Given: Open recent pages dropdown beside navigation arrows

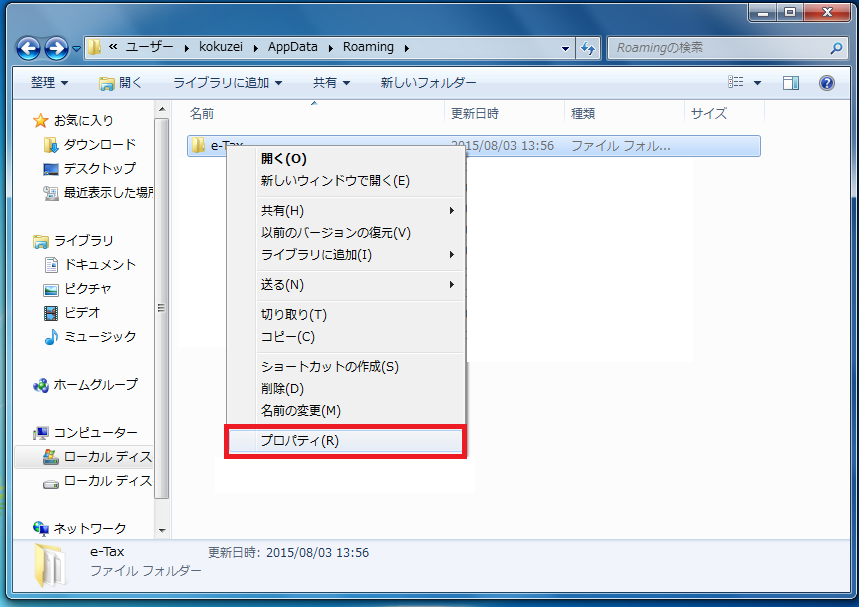Looking at the screenshot, I should (77, 49).
